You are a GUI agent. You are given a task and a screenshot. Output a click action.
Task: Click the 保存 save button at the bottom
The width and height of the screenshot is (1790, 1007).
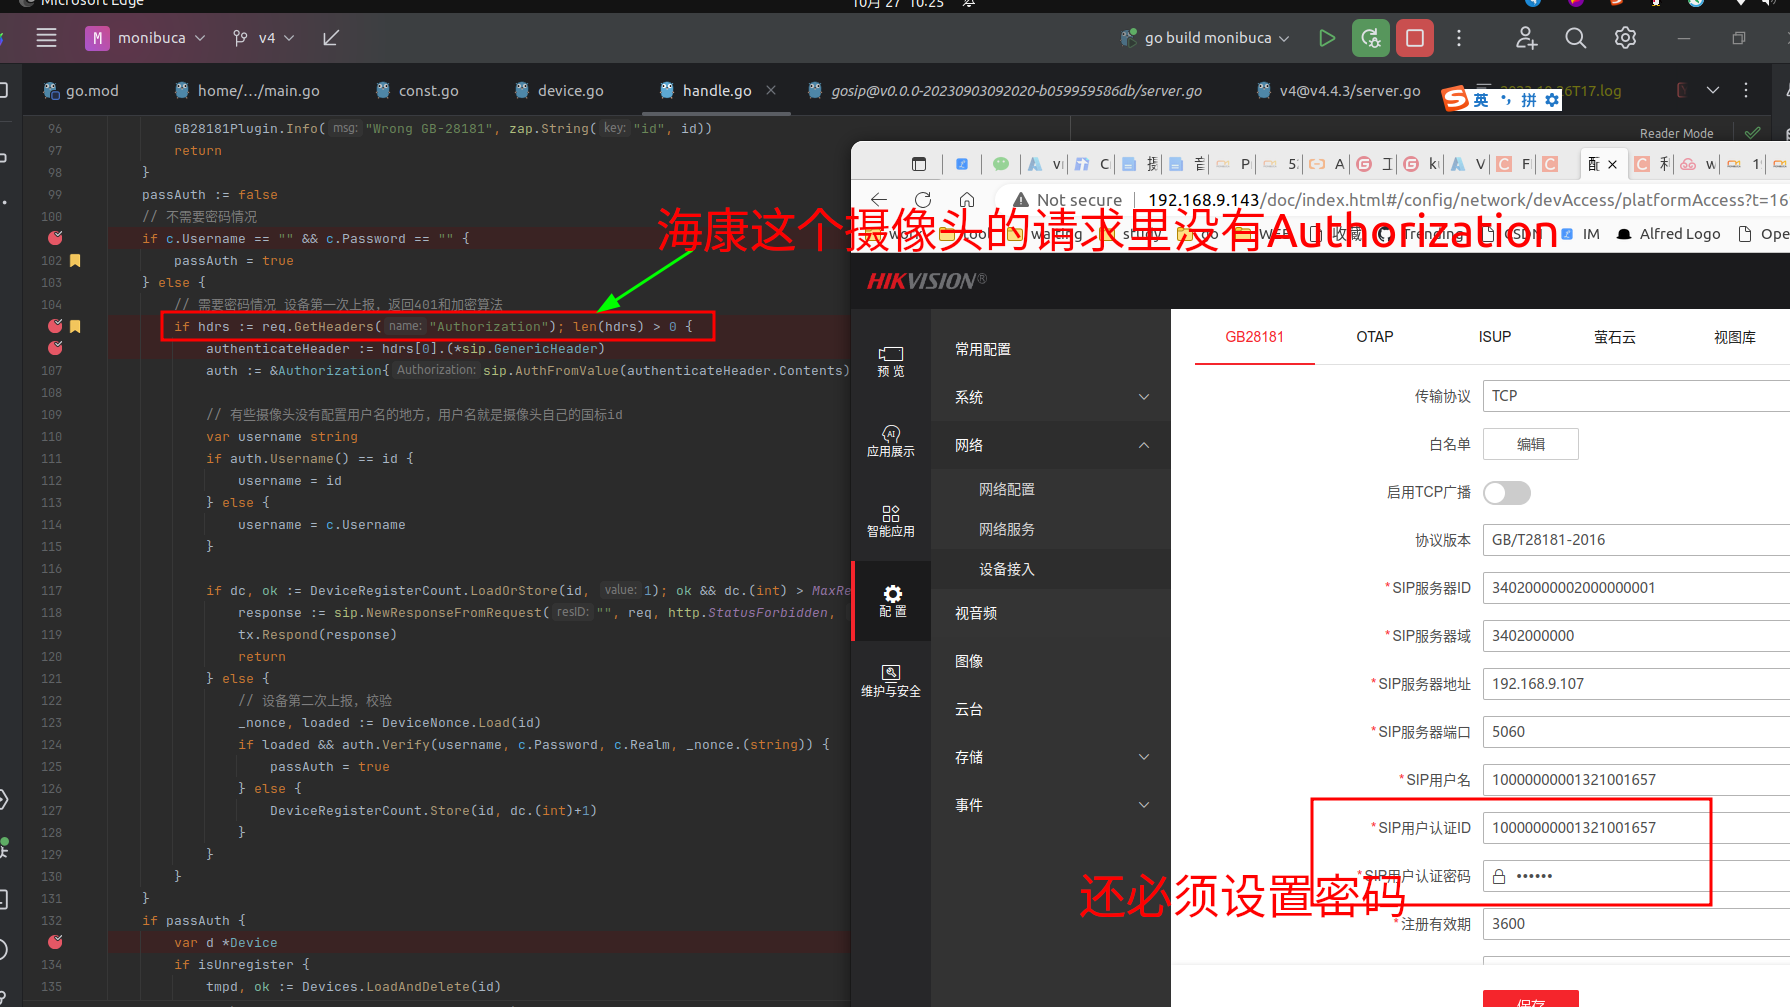(x=1530, y=999)
